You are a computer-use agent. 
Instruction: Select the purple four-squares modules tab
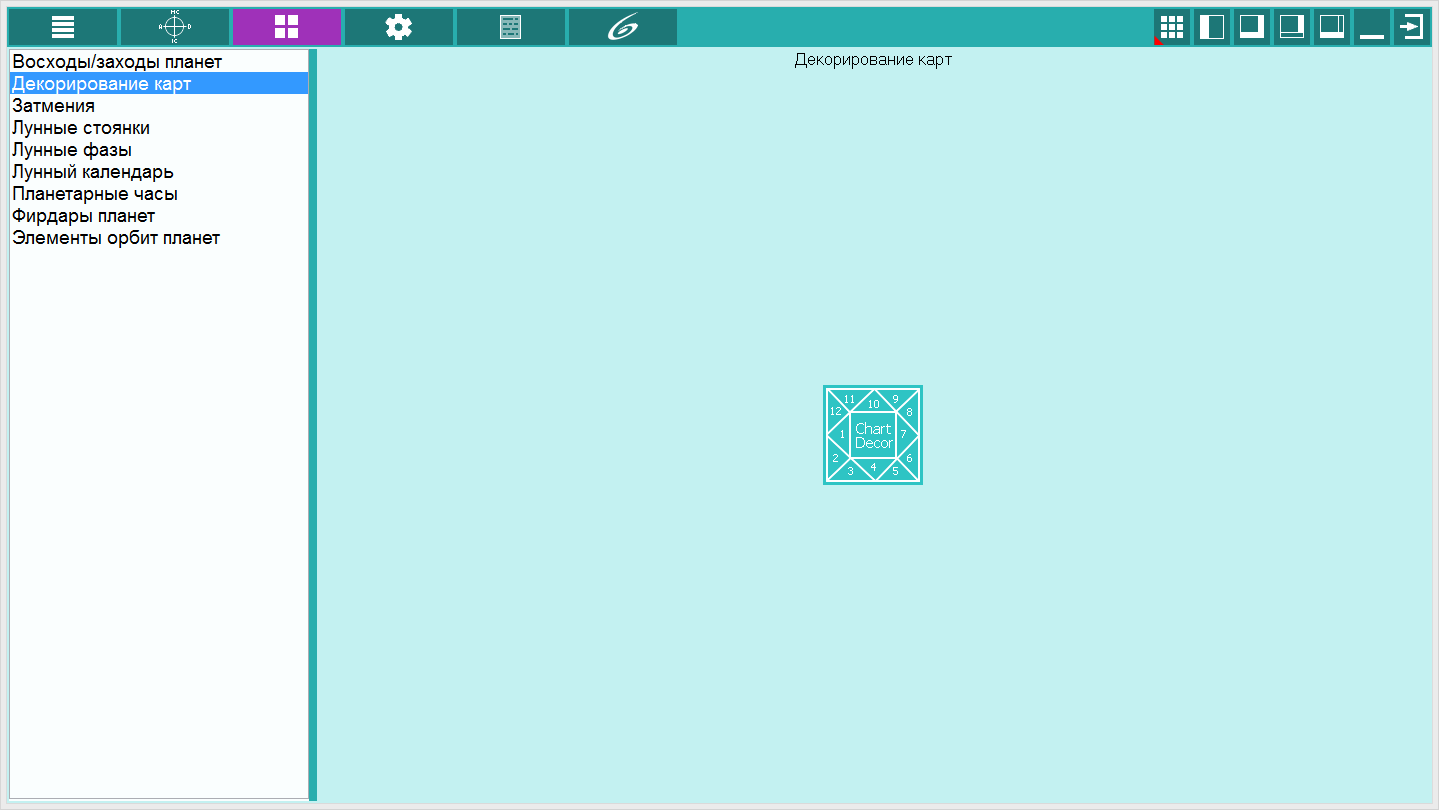(287, 27)
